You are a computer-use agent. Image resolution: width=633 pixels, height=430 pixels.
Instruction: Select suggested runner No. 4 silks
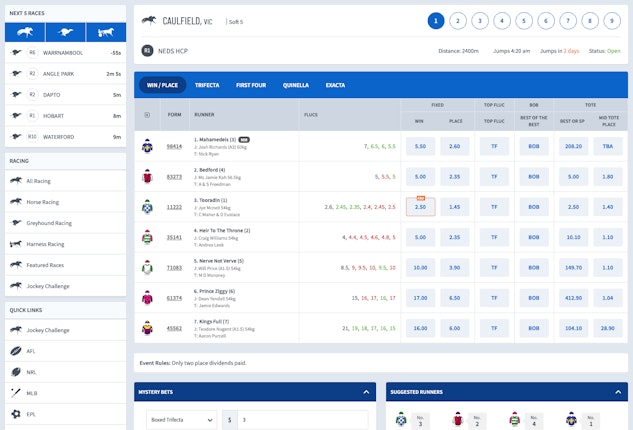click(515, 420)
